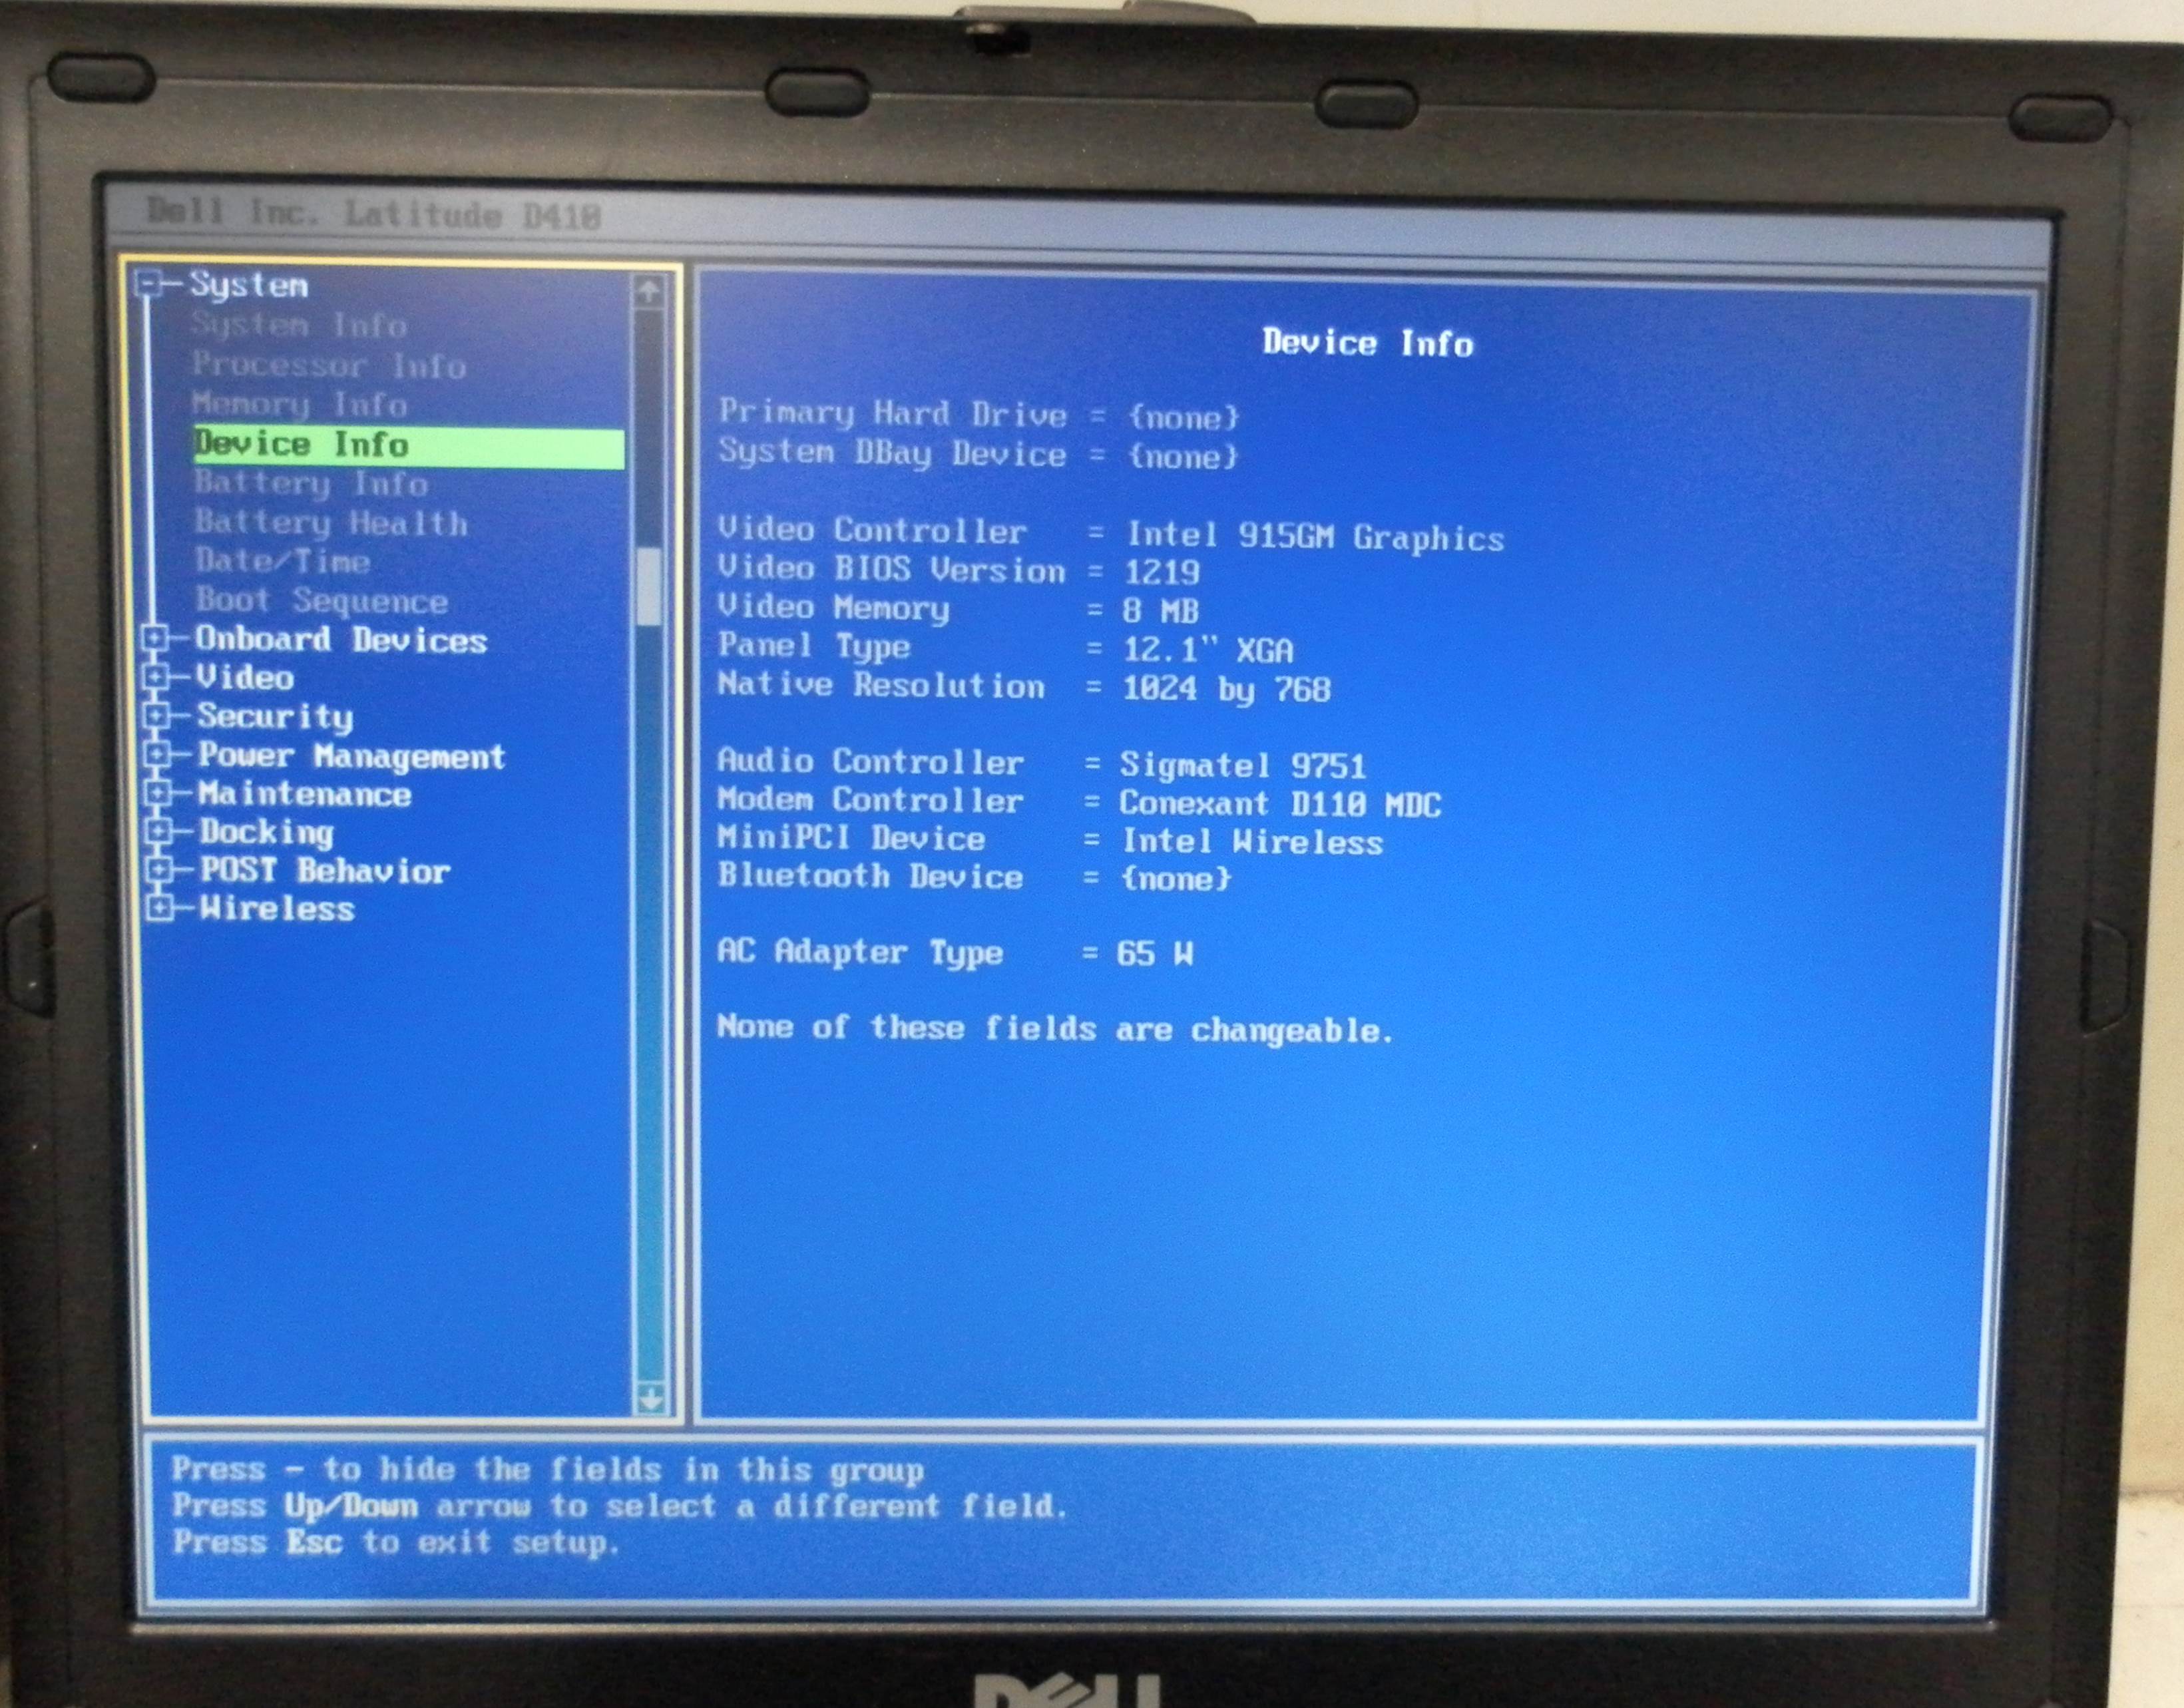Click AC Adapter Type value 65 W
Viewport: 2184px width, 1708px height.
tap(1155, 954)
